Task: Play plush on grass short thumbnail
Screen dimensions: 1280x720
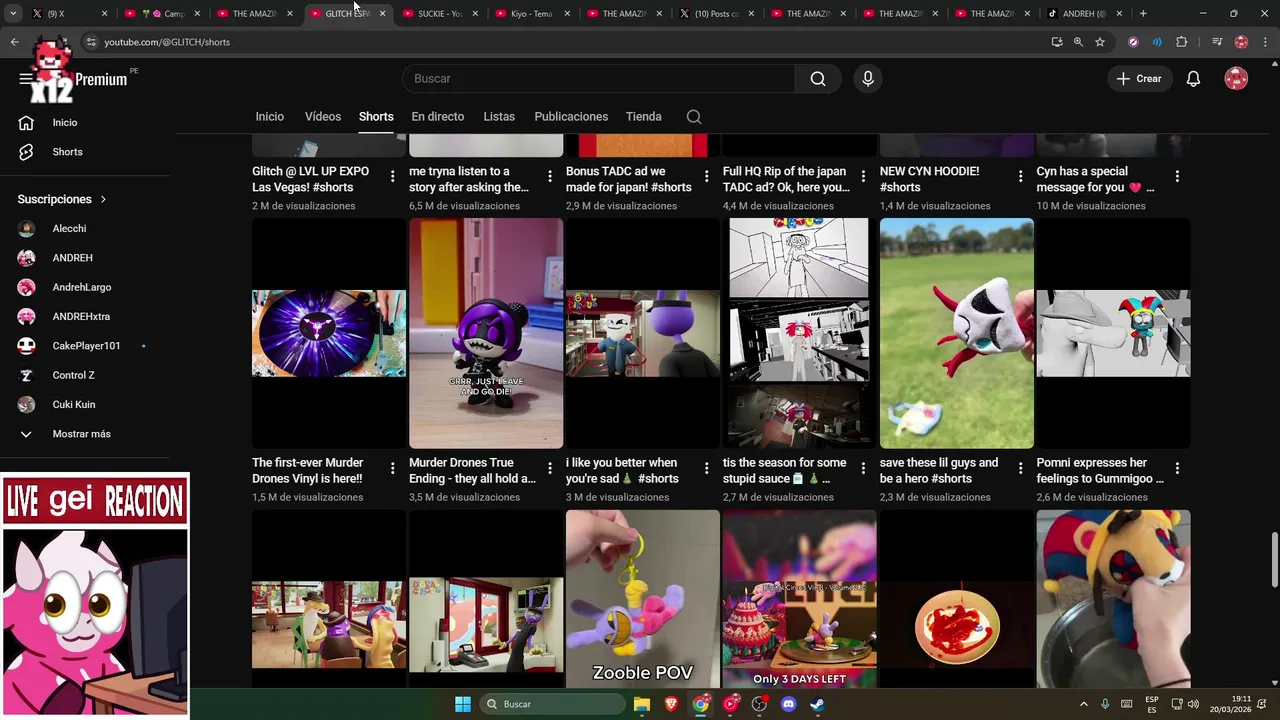Action: 957,333
